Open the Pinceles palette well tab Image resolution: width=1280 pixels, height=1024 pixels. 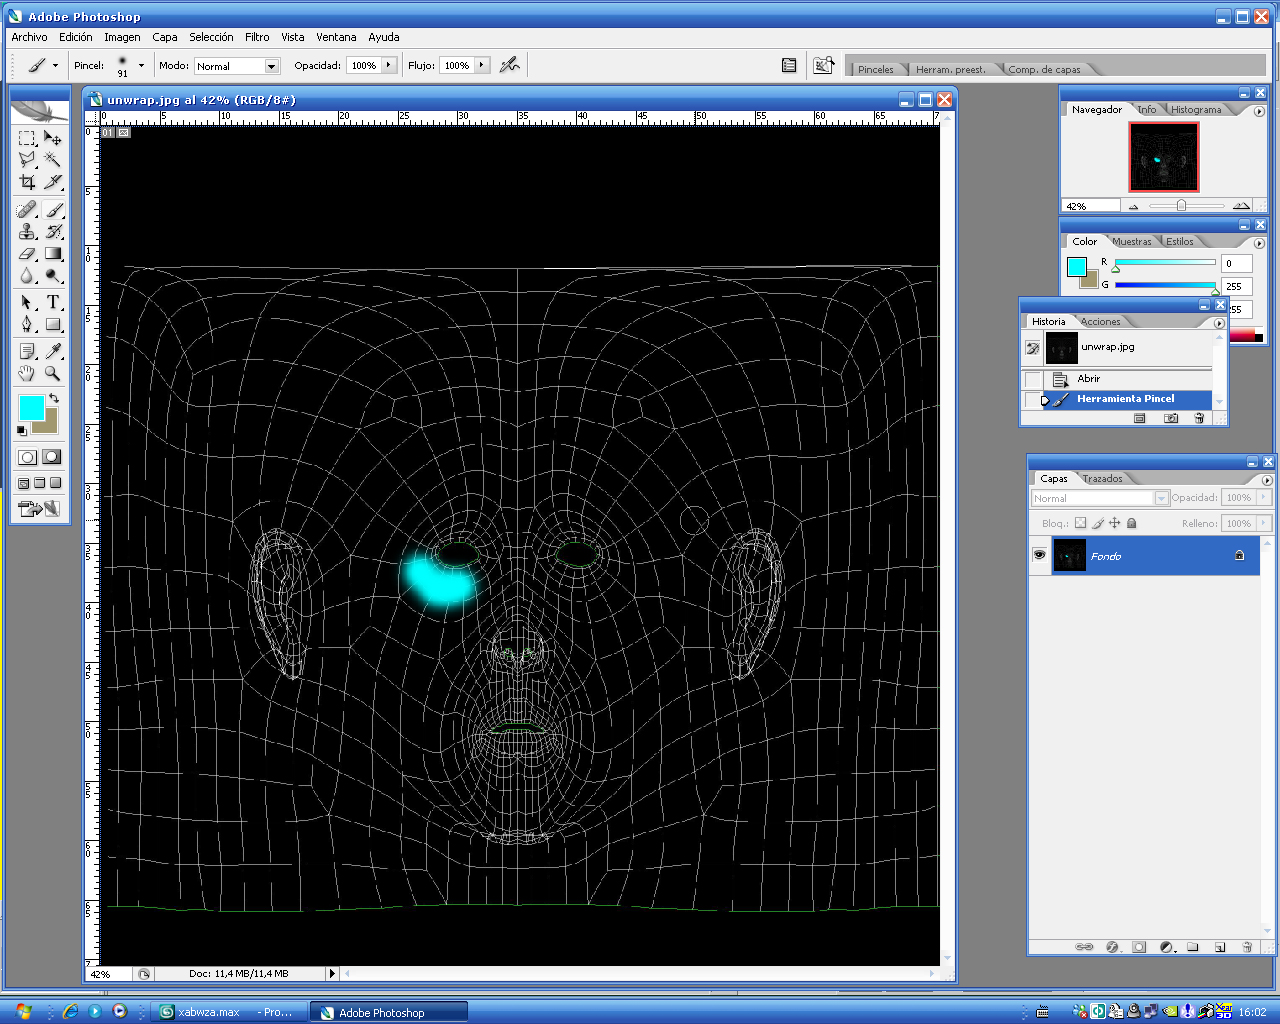tap(876, 69)
